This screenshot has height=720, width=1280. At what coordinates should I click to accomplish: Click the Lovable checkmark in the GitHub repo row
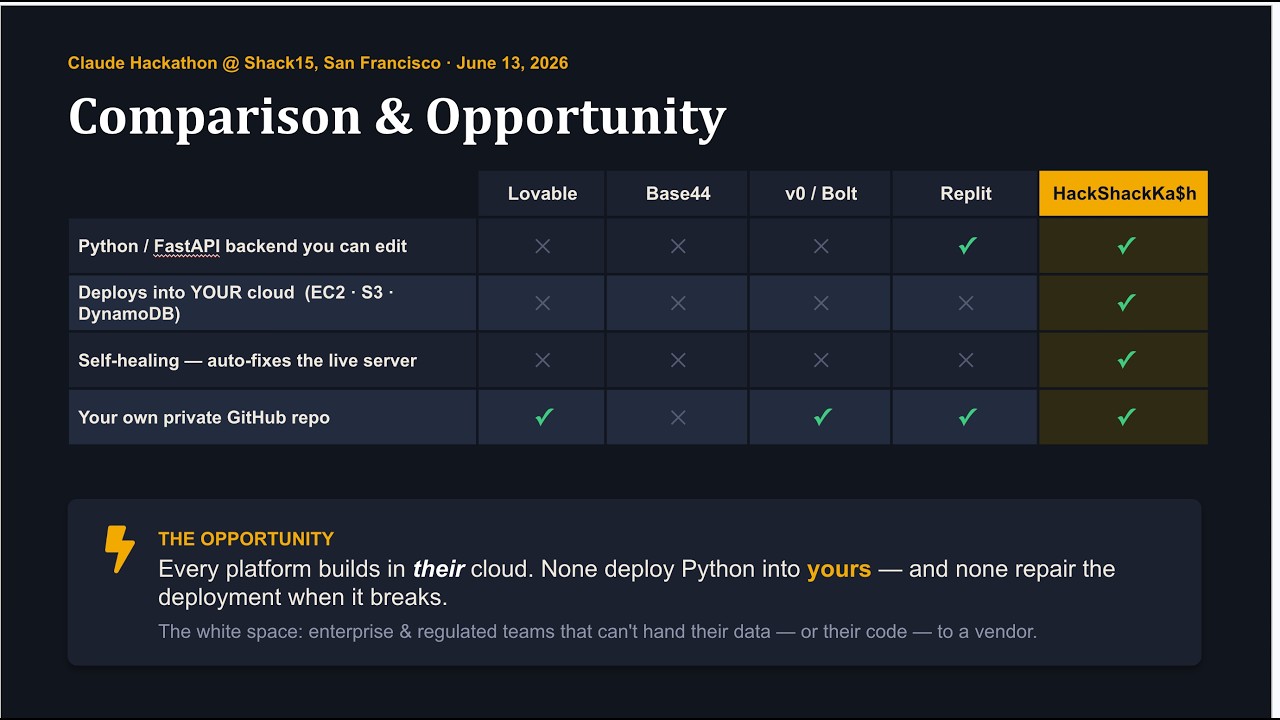tap(543, 417)
